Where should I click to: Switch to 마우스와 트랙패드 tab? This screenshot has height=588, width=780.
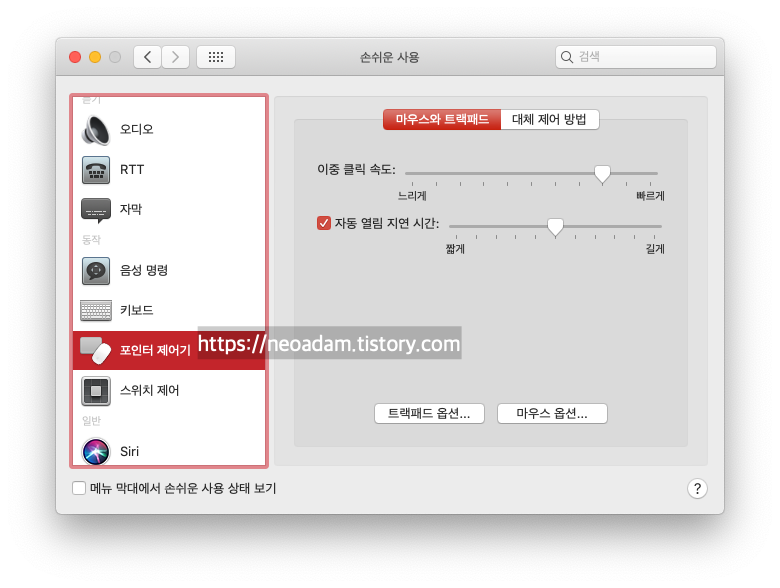pyautogui.click(x=442, y=119)
